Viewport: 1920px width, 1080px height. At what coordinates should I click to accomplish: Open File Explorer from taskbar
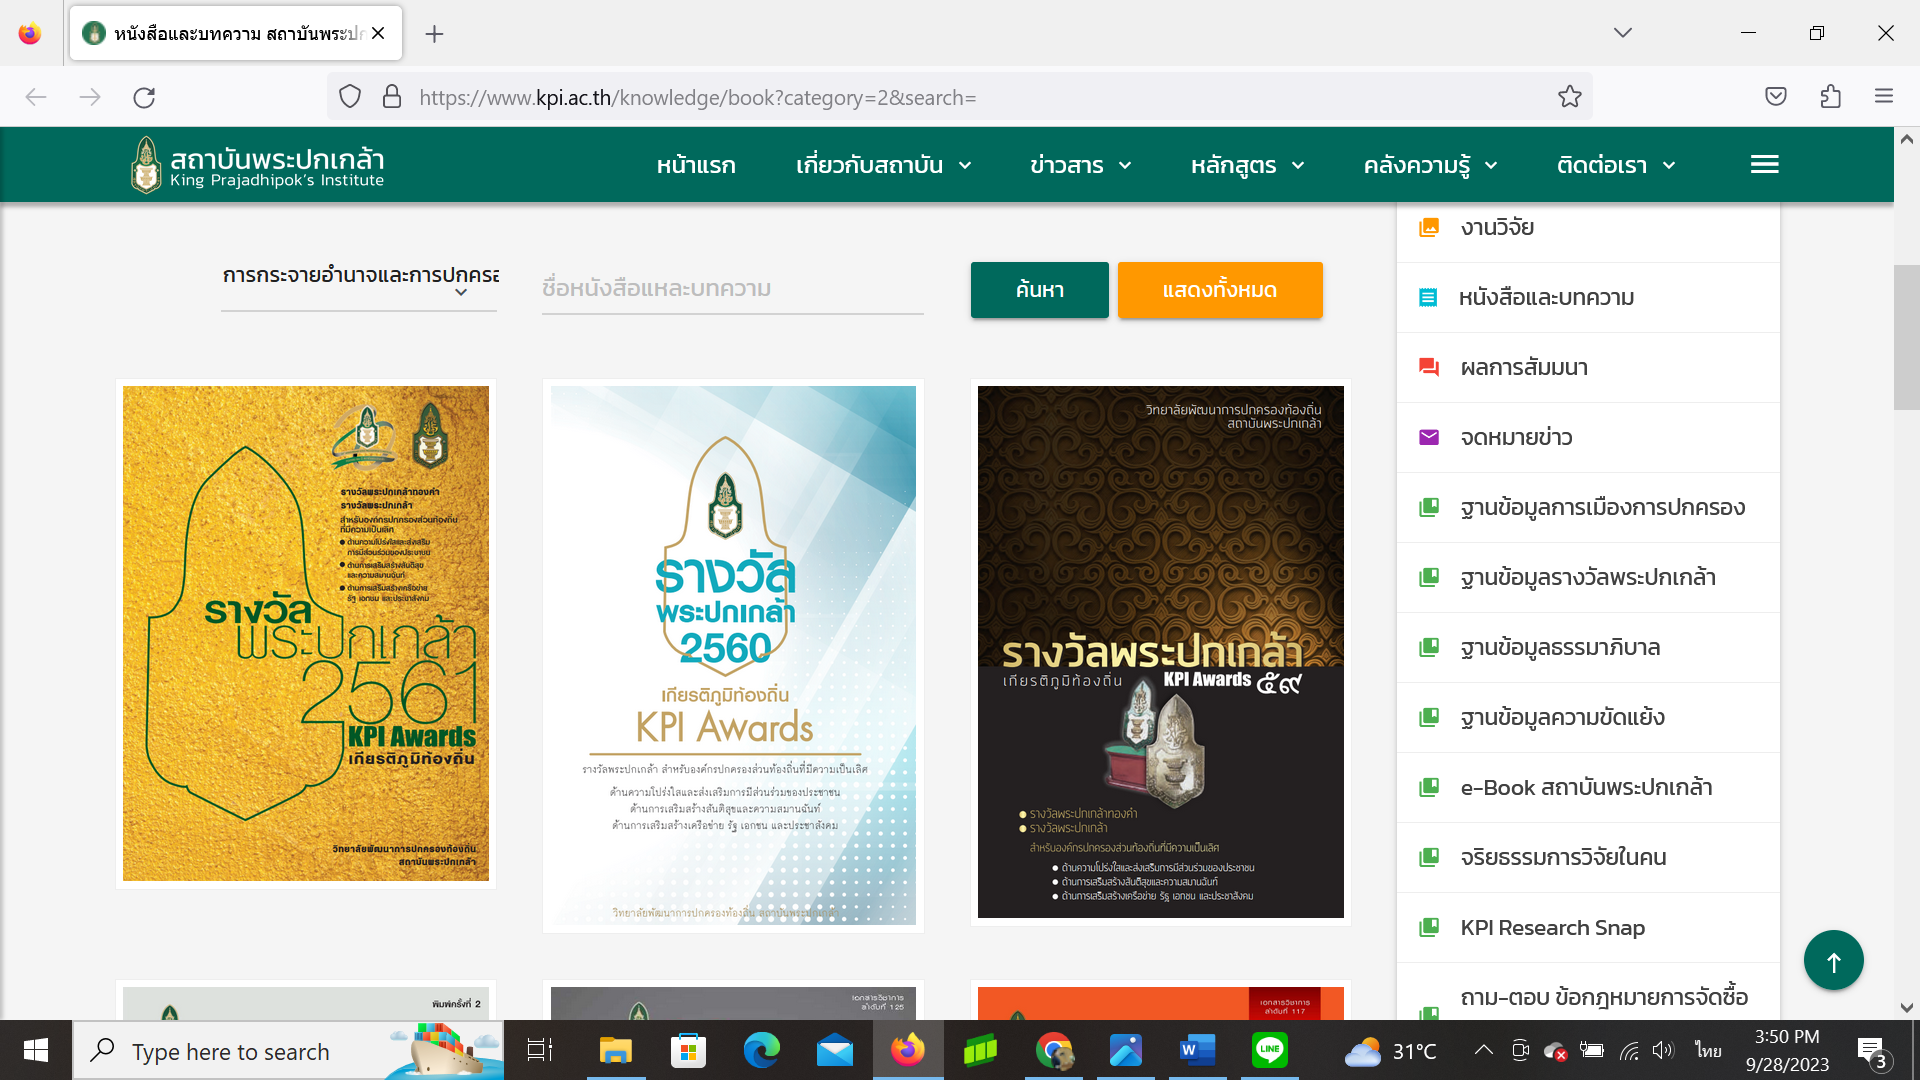[615, 1051]
